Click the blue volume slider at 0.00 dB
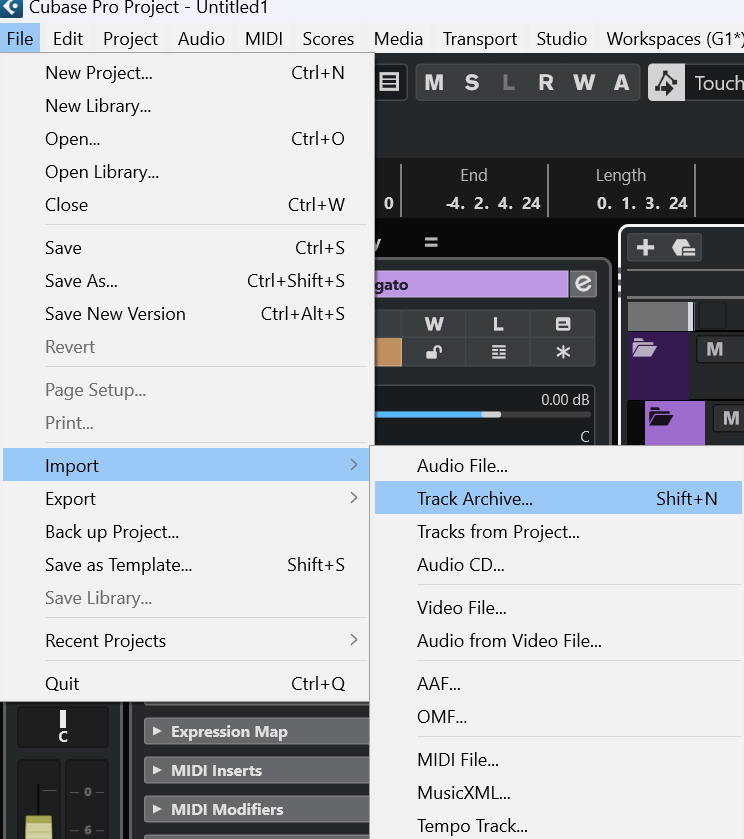This screenshot has height=839, width=744. tap(484, 415)
